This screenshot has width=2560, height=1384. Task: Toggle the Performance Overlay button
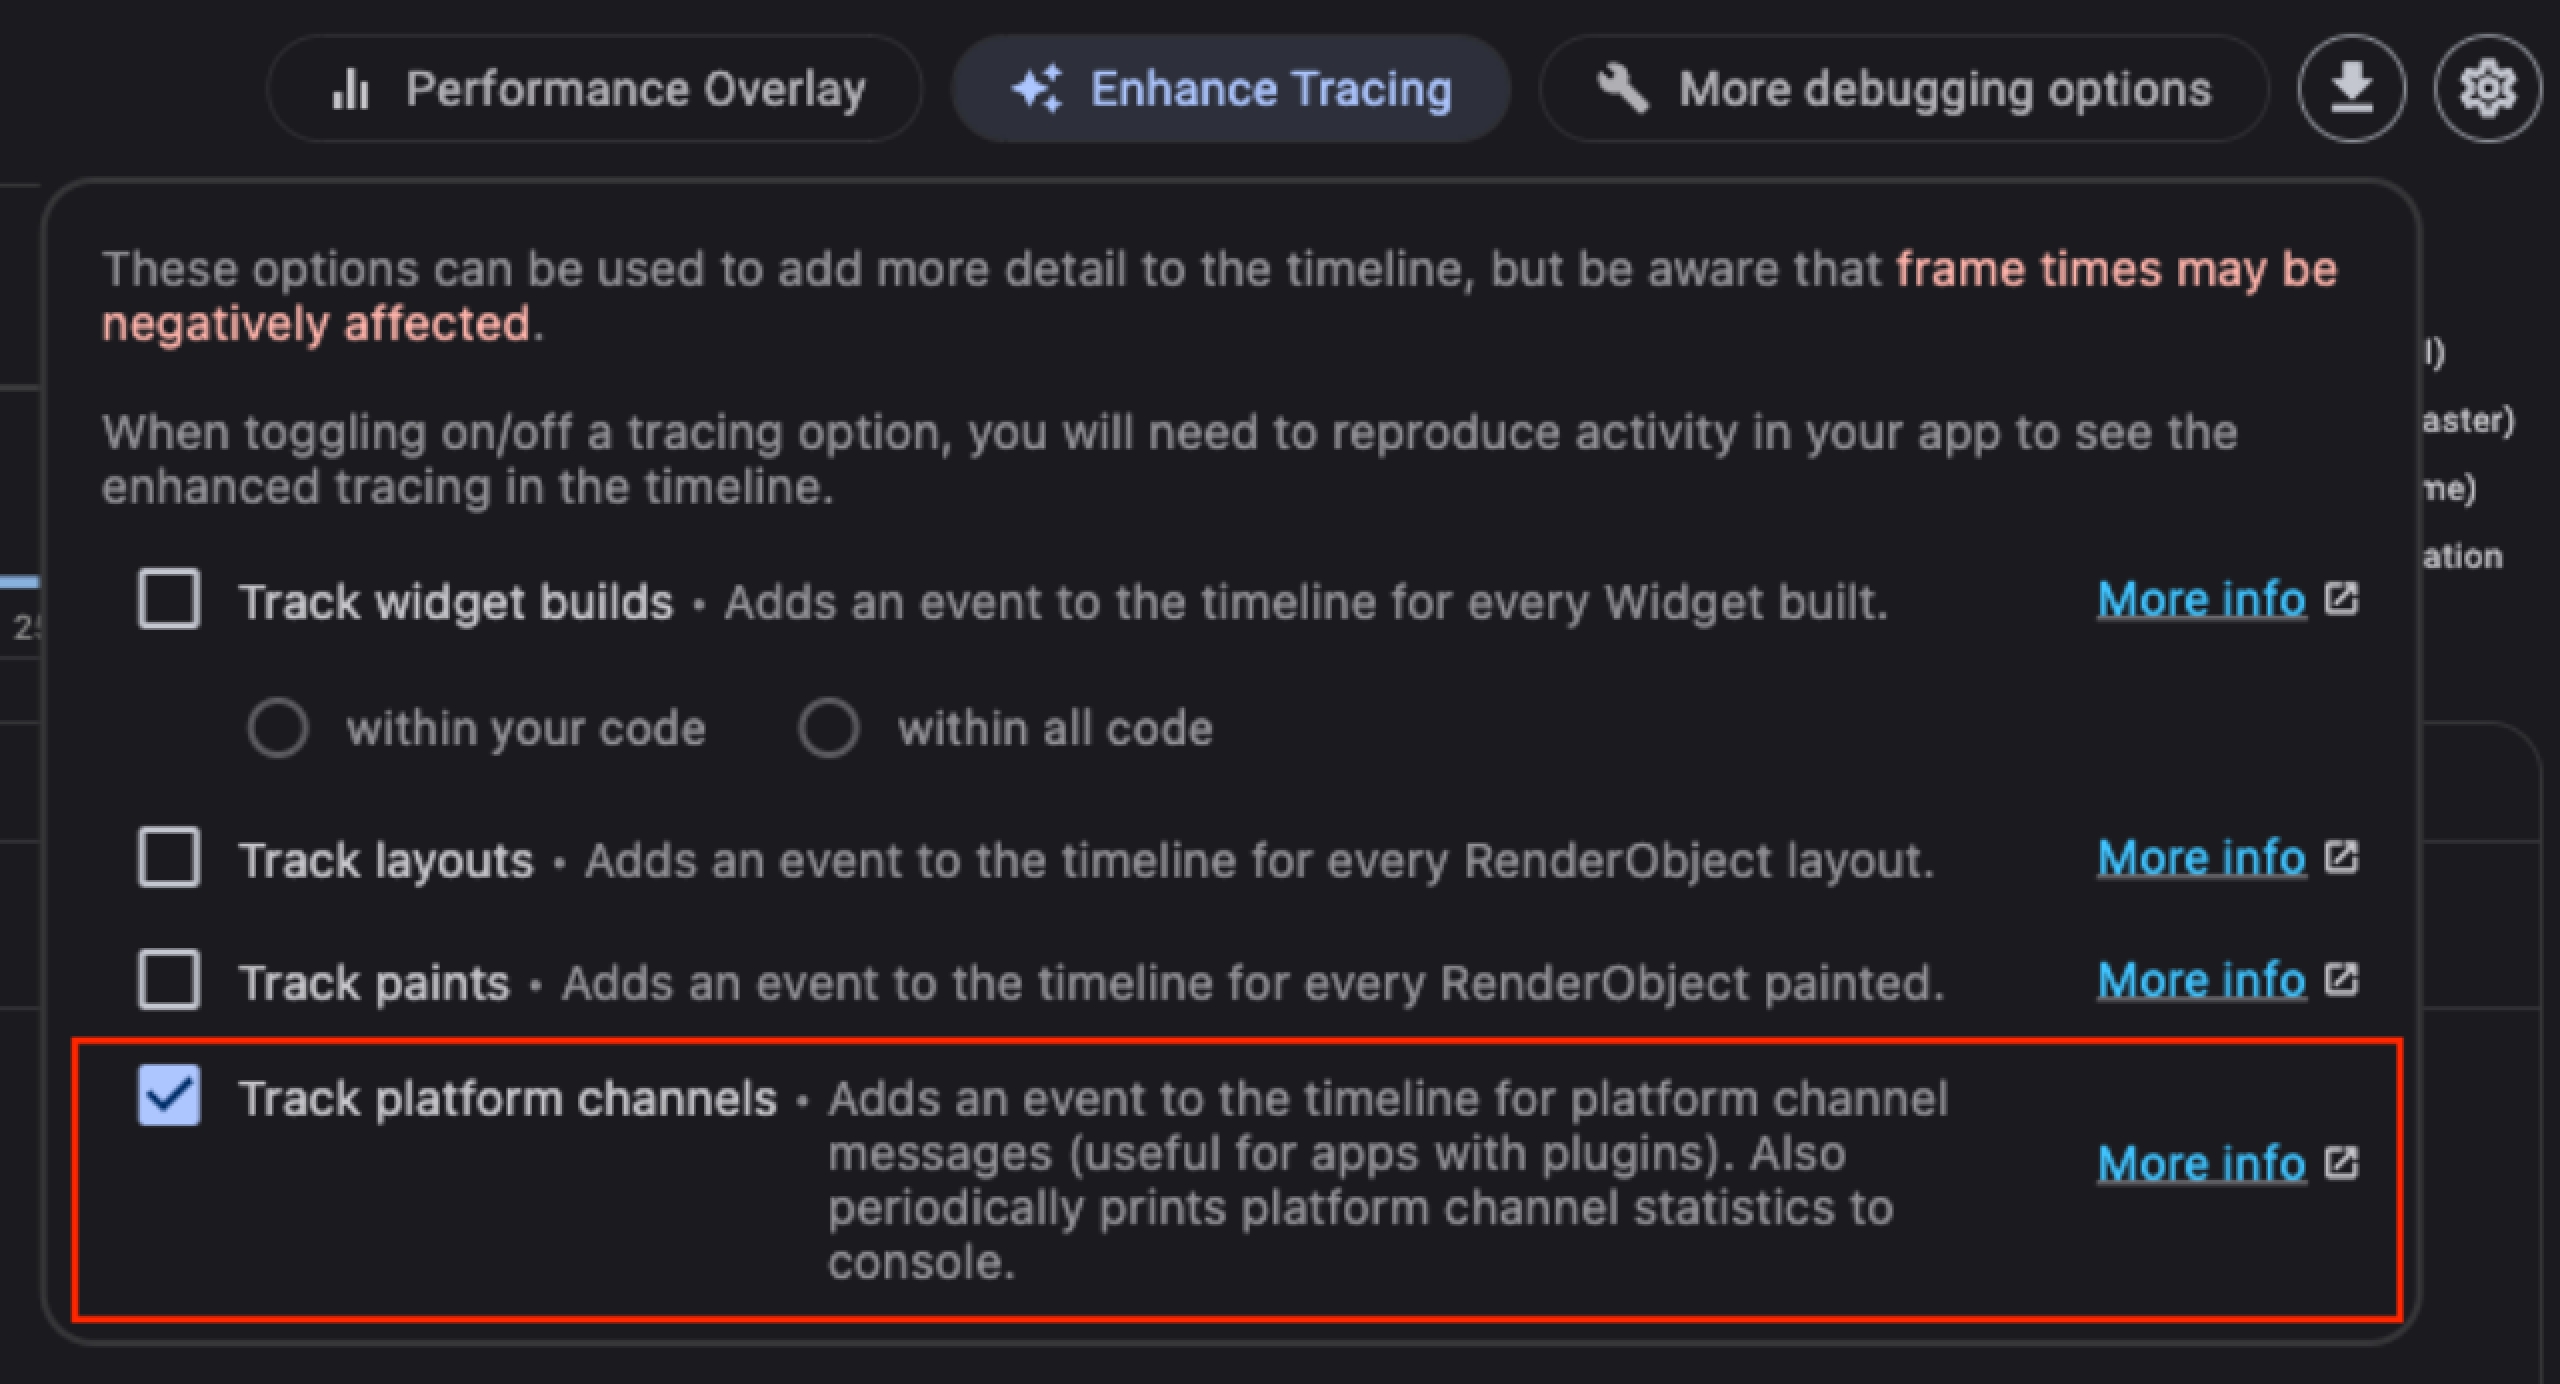tap(594, 89)
